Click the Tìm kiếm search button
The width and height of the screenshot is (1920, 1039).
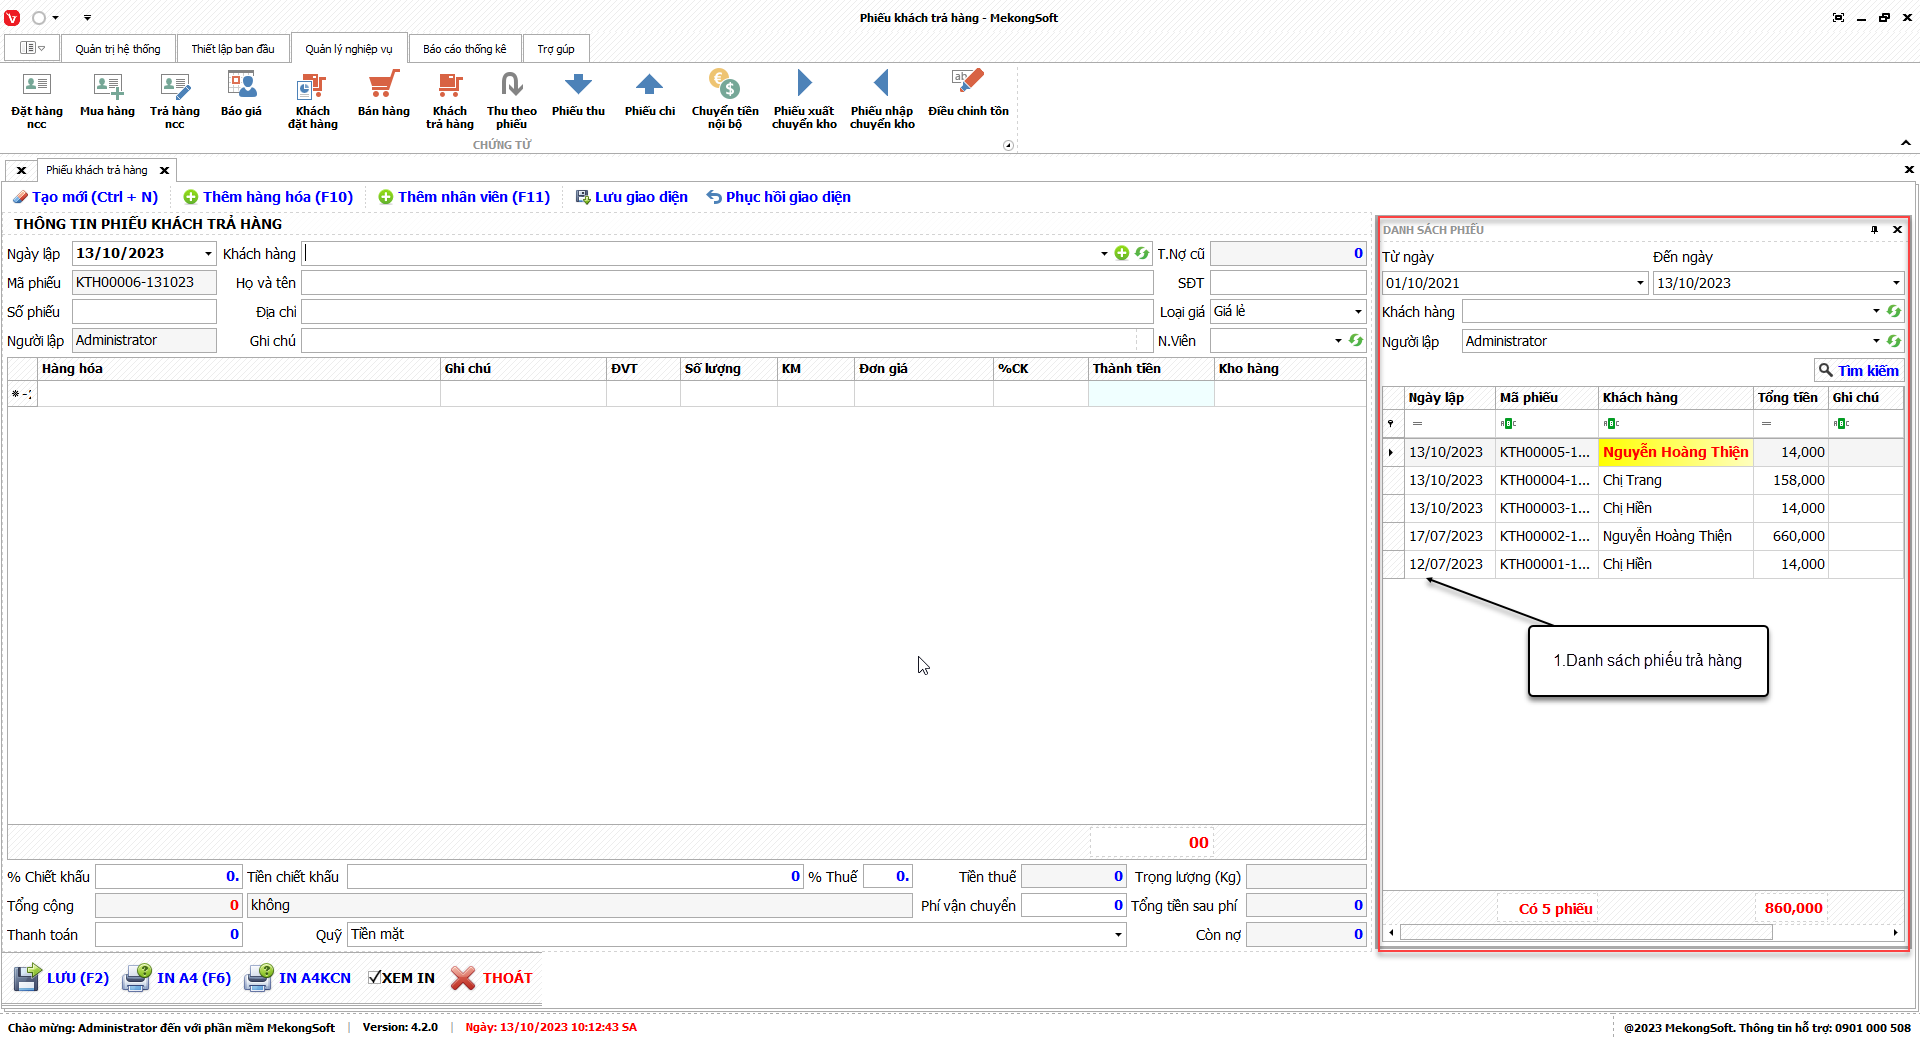point(1858,371)
